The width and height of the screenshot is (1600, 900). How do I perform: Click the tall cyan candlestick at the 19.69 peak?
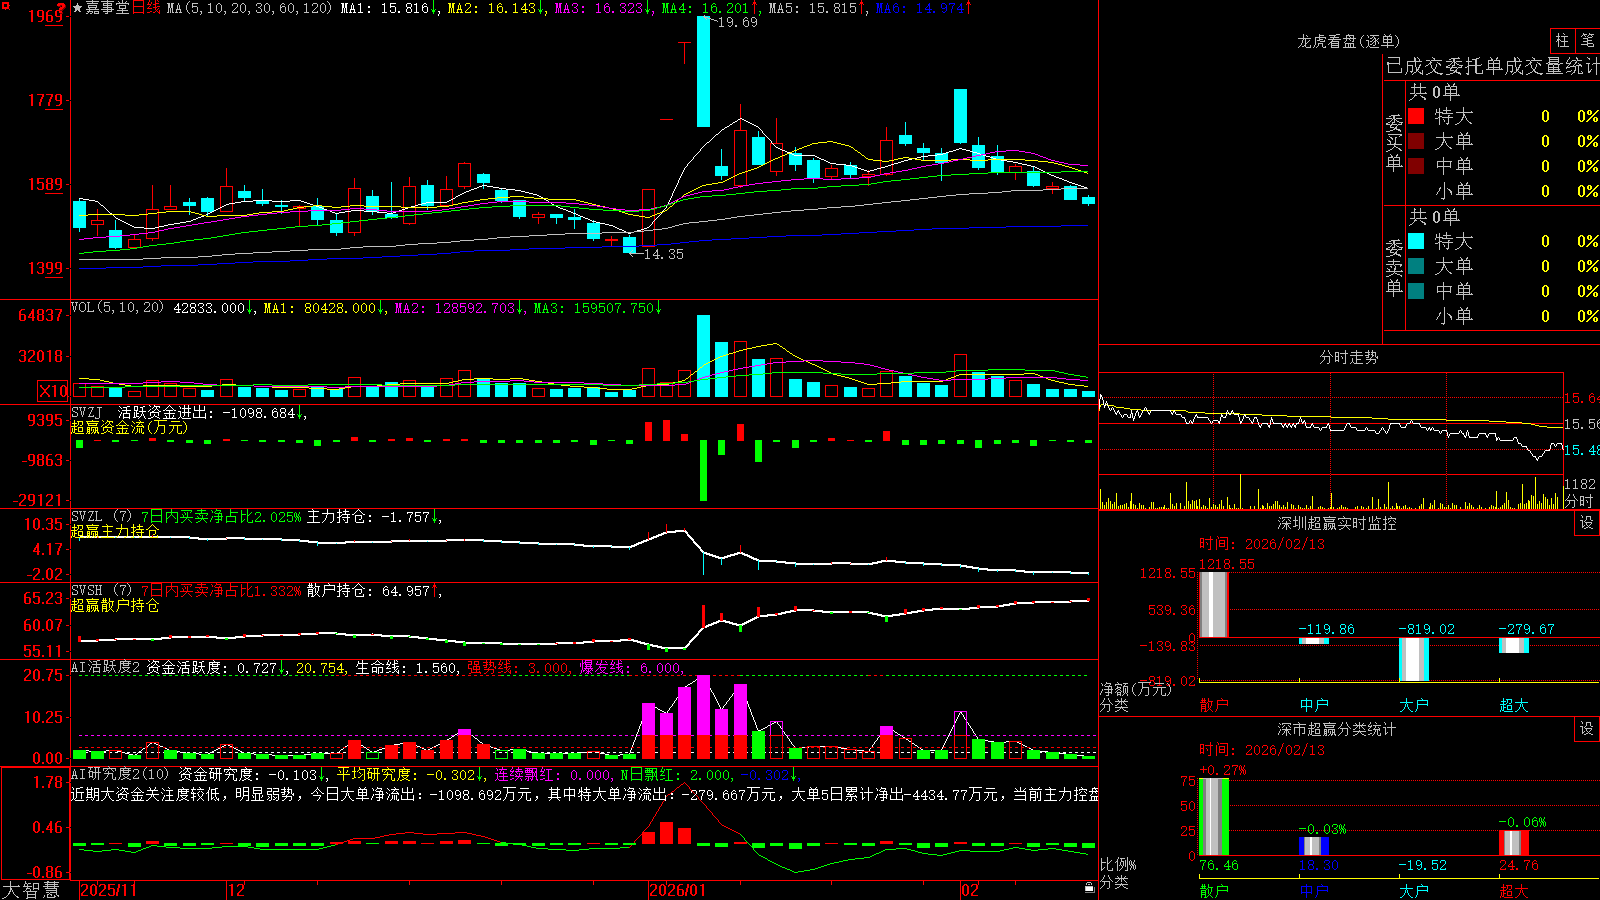tap(704, 71)
